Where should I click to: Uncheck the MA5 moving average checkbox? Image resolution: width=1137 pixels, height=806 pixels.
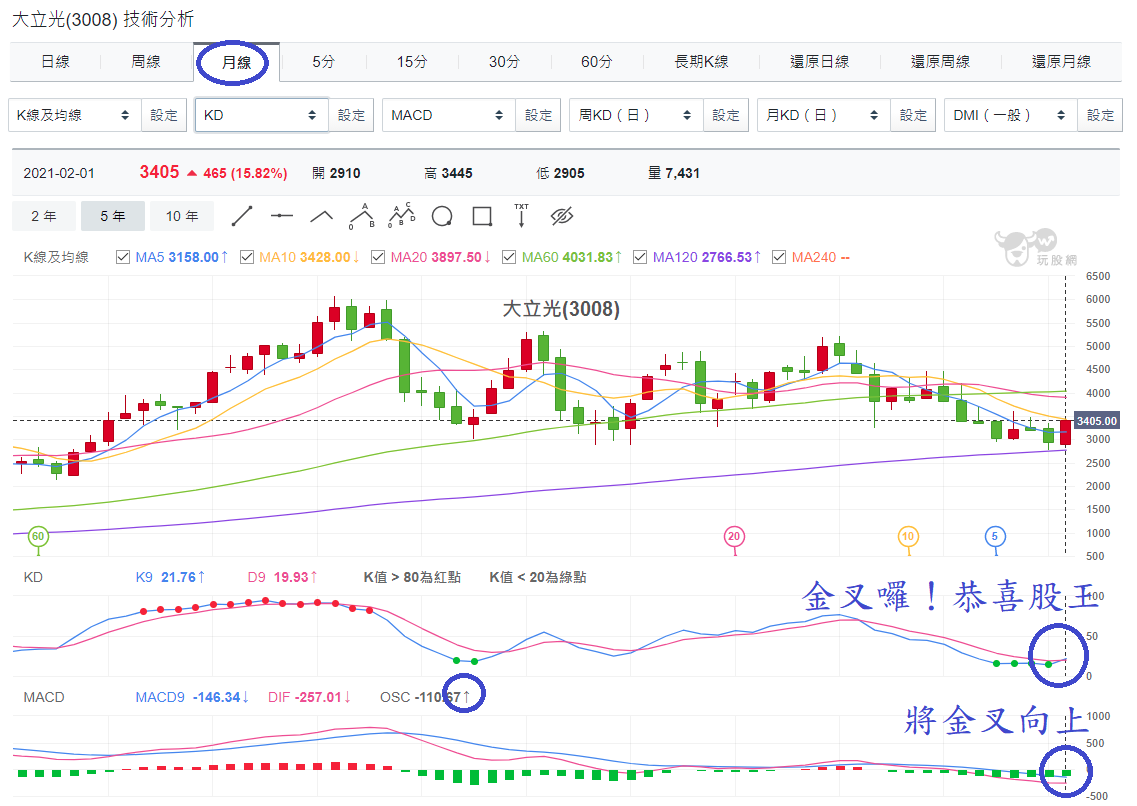pyautogui.click(x=123, y=257)
